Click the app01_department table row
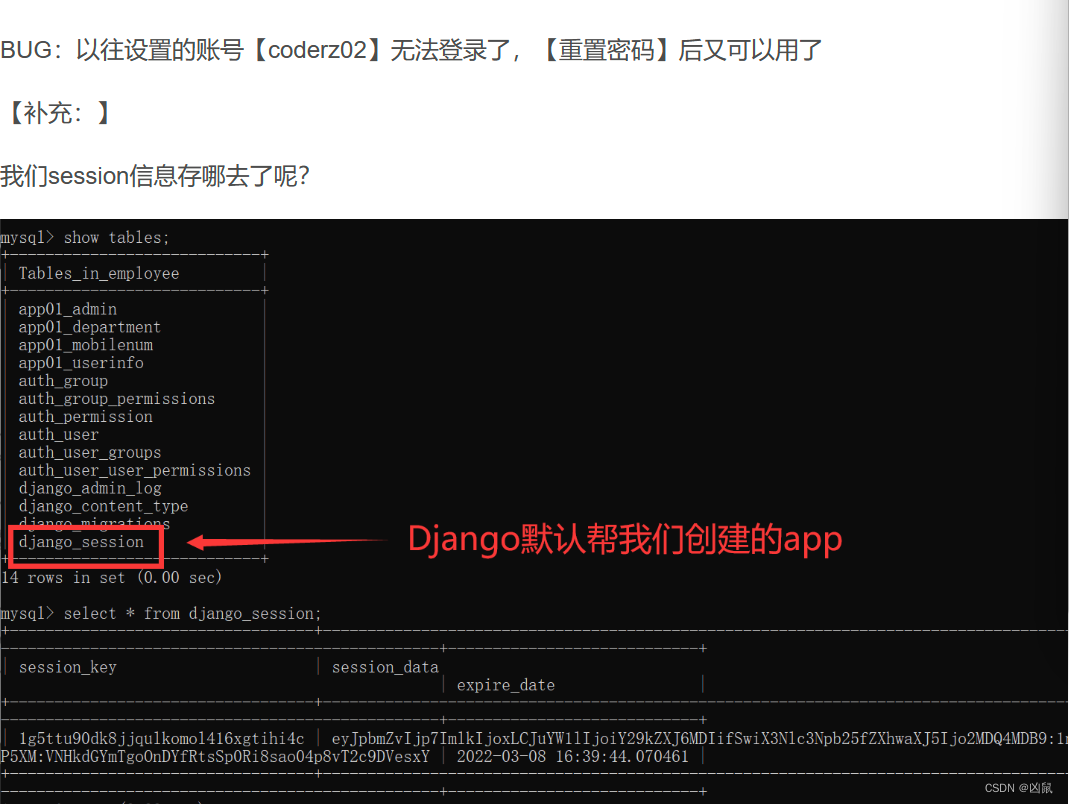This screenshot has height=804, width=1069. 89,327
